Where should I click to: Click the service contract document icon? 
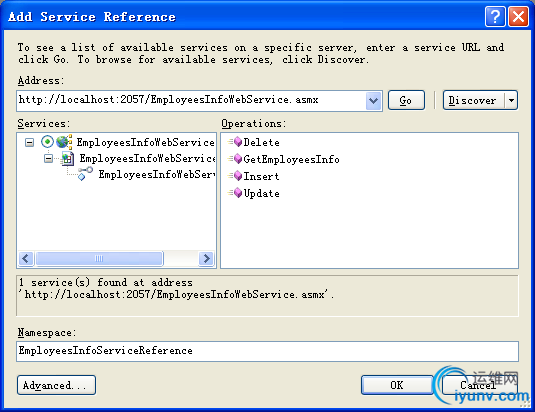[x=68, y=159]
